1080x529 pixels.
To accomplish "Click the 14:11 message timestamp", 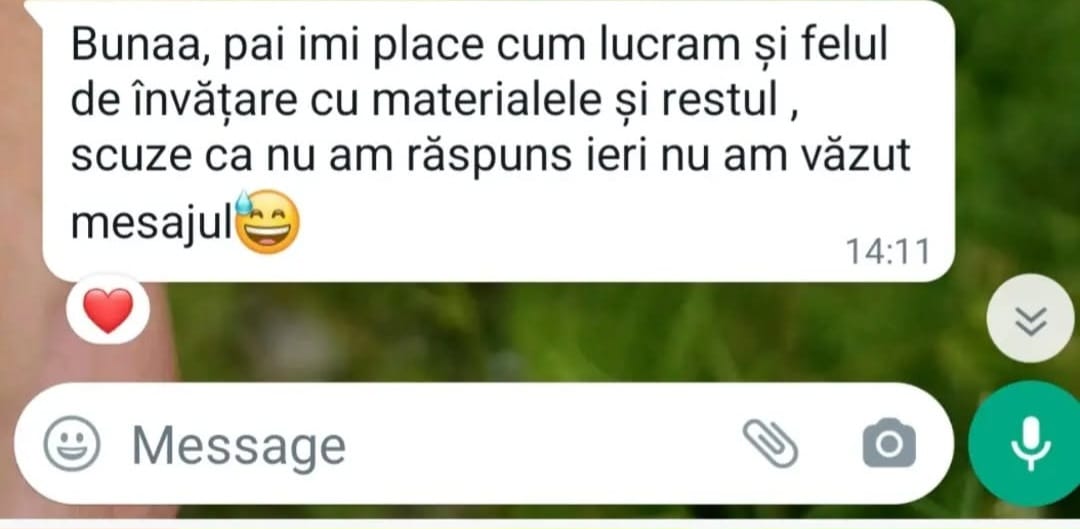I will 889,252.
